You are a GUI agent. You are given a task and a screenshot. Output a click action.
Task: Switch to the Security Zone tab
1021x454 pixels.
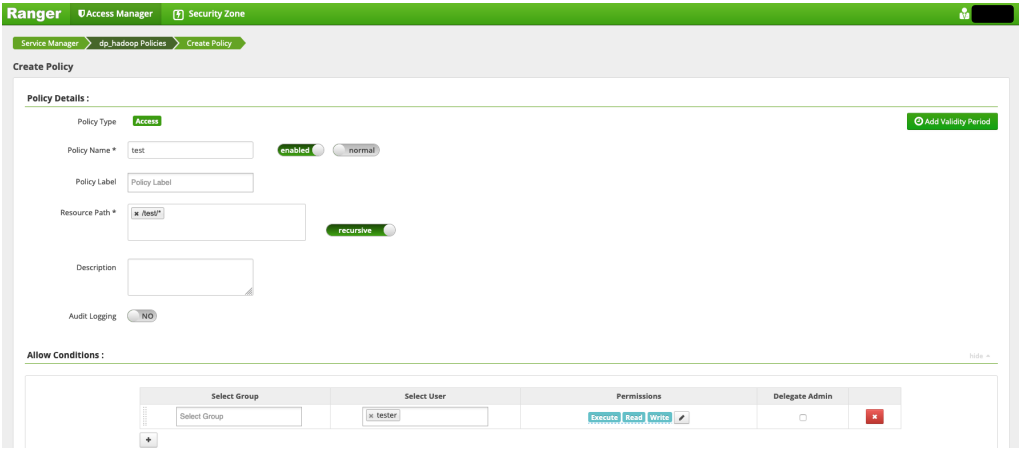(209, 14)
